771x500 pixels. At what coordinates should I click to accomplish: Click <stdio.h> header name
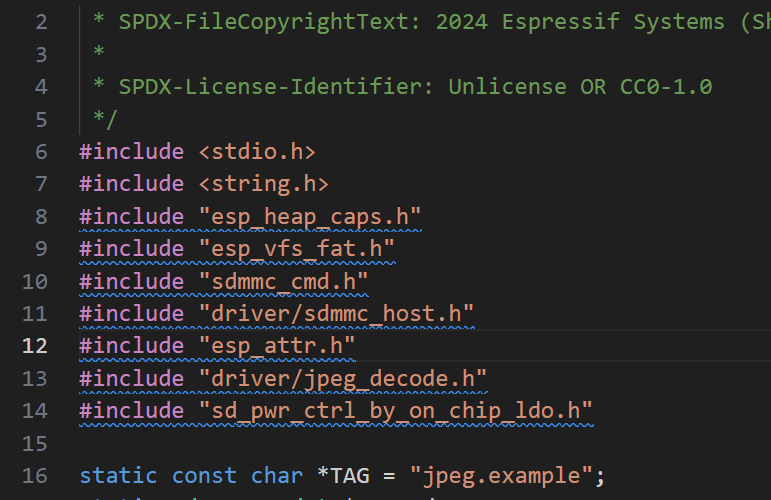257,152
